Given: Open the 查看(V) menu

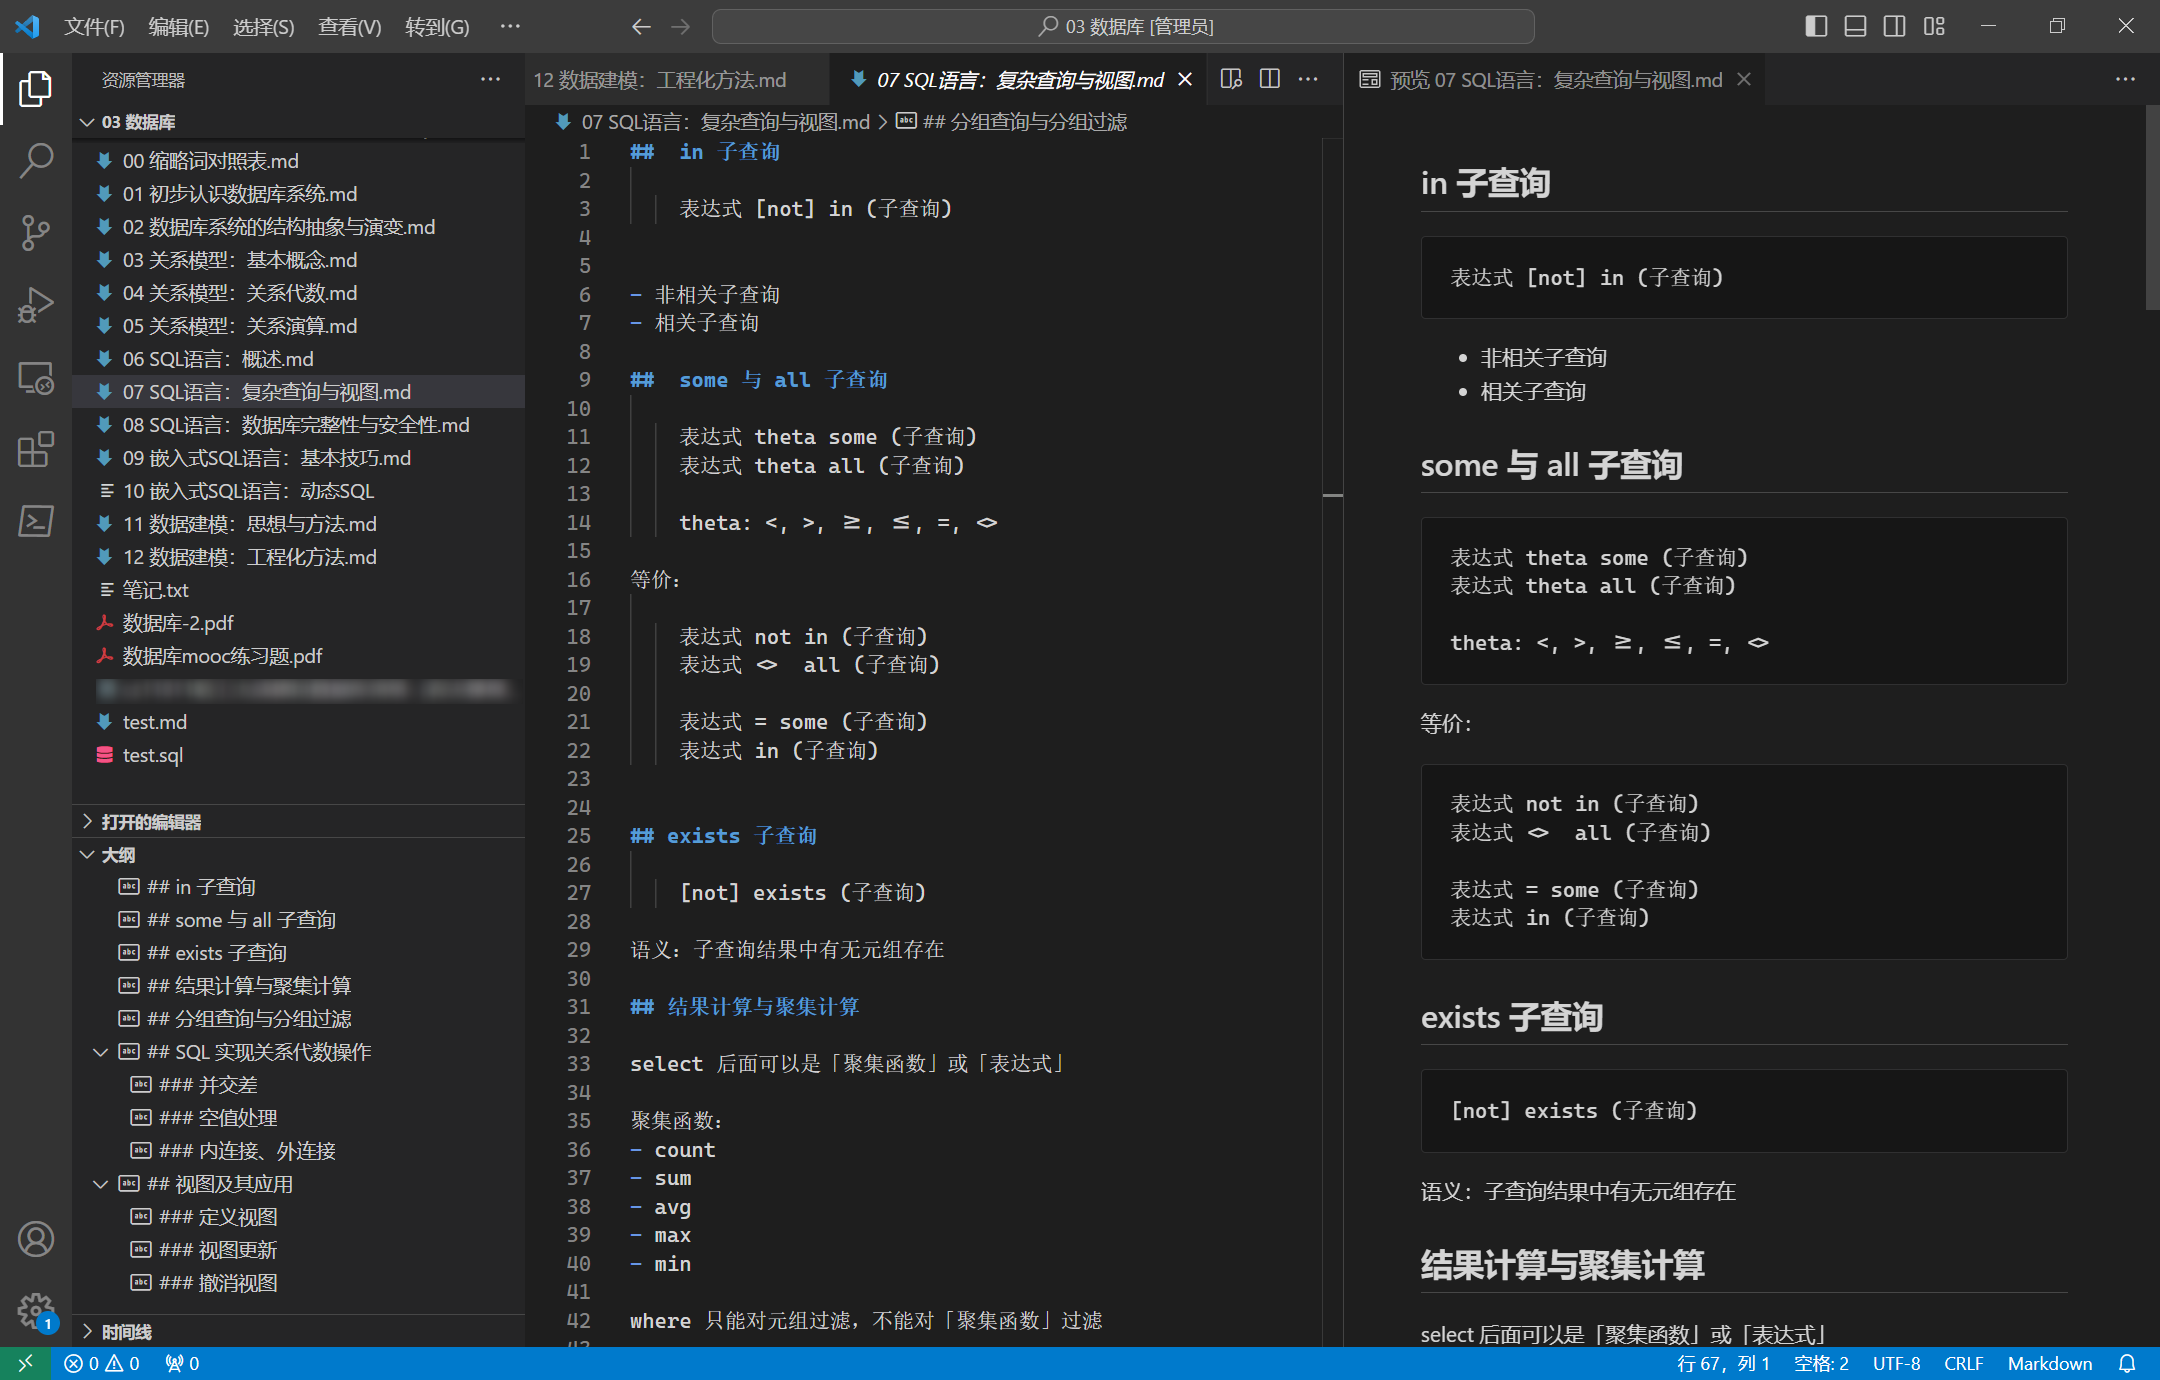Looking at the screenshot, I should 349,27.
